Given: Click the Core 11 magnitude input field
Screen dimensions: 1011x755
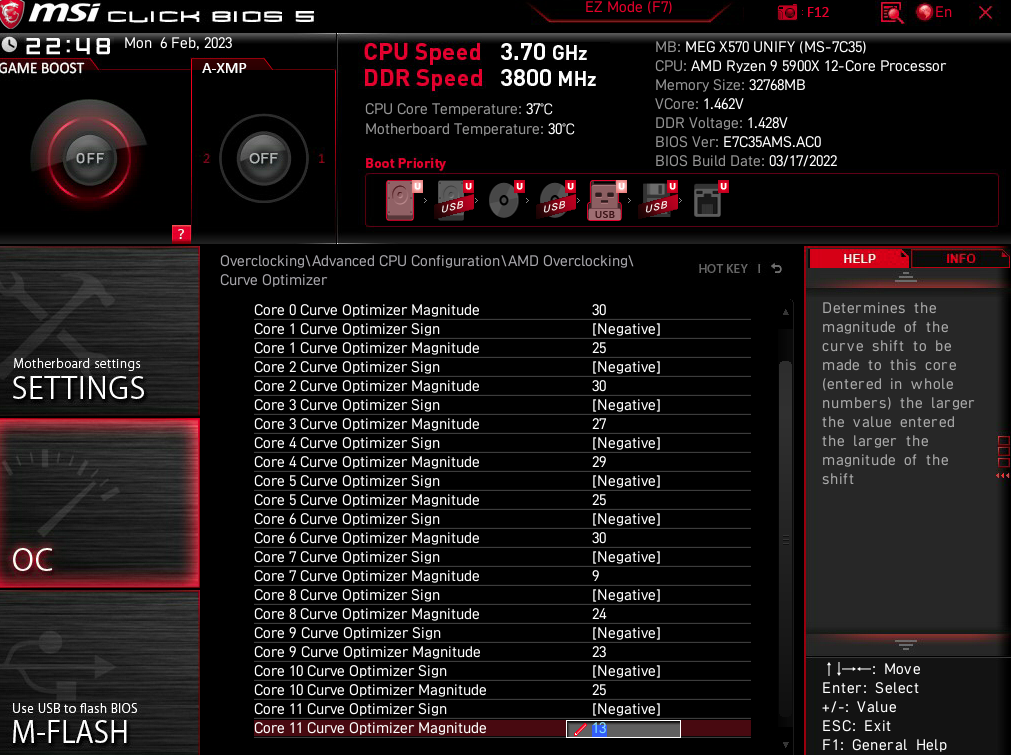Looking at the screenshot, I should pyautogui.click(x=623, y=729).
